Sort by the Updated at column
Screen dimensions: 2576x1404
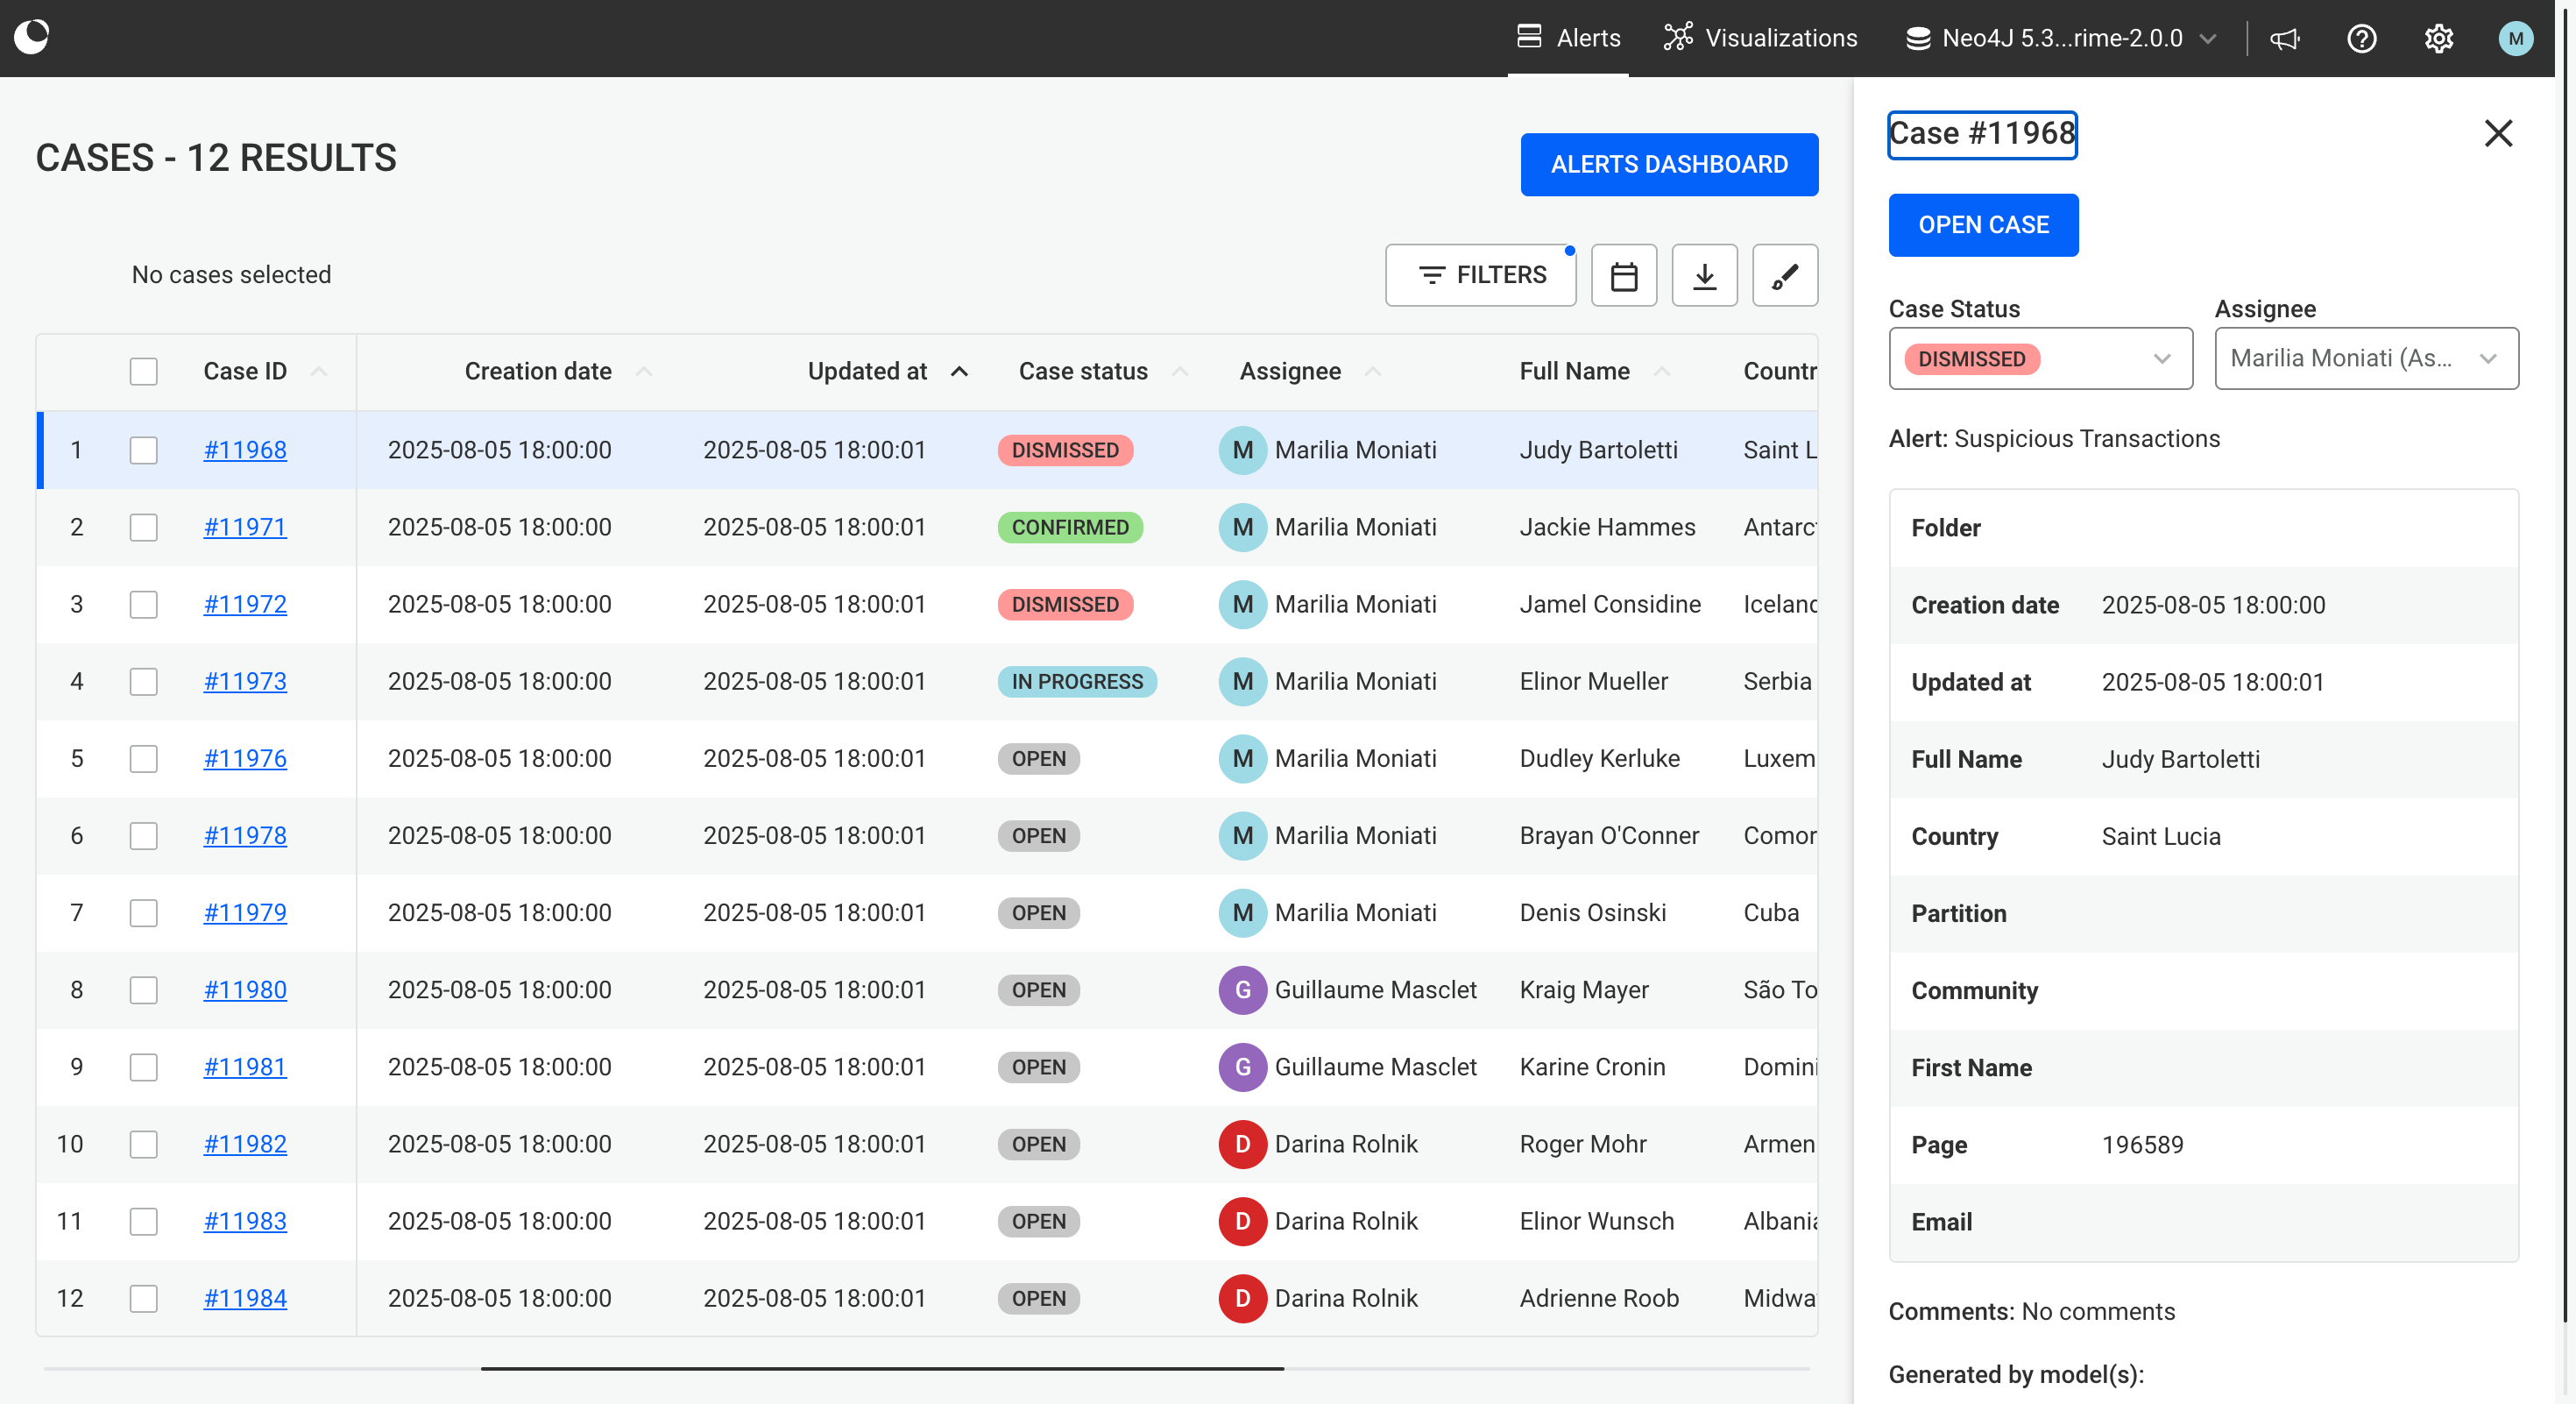click(868, 371)
